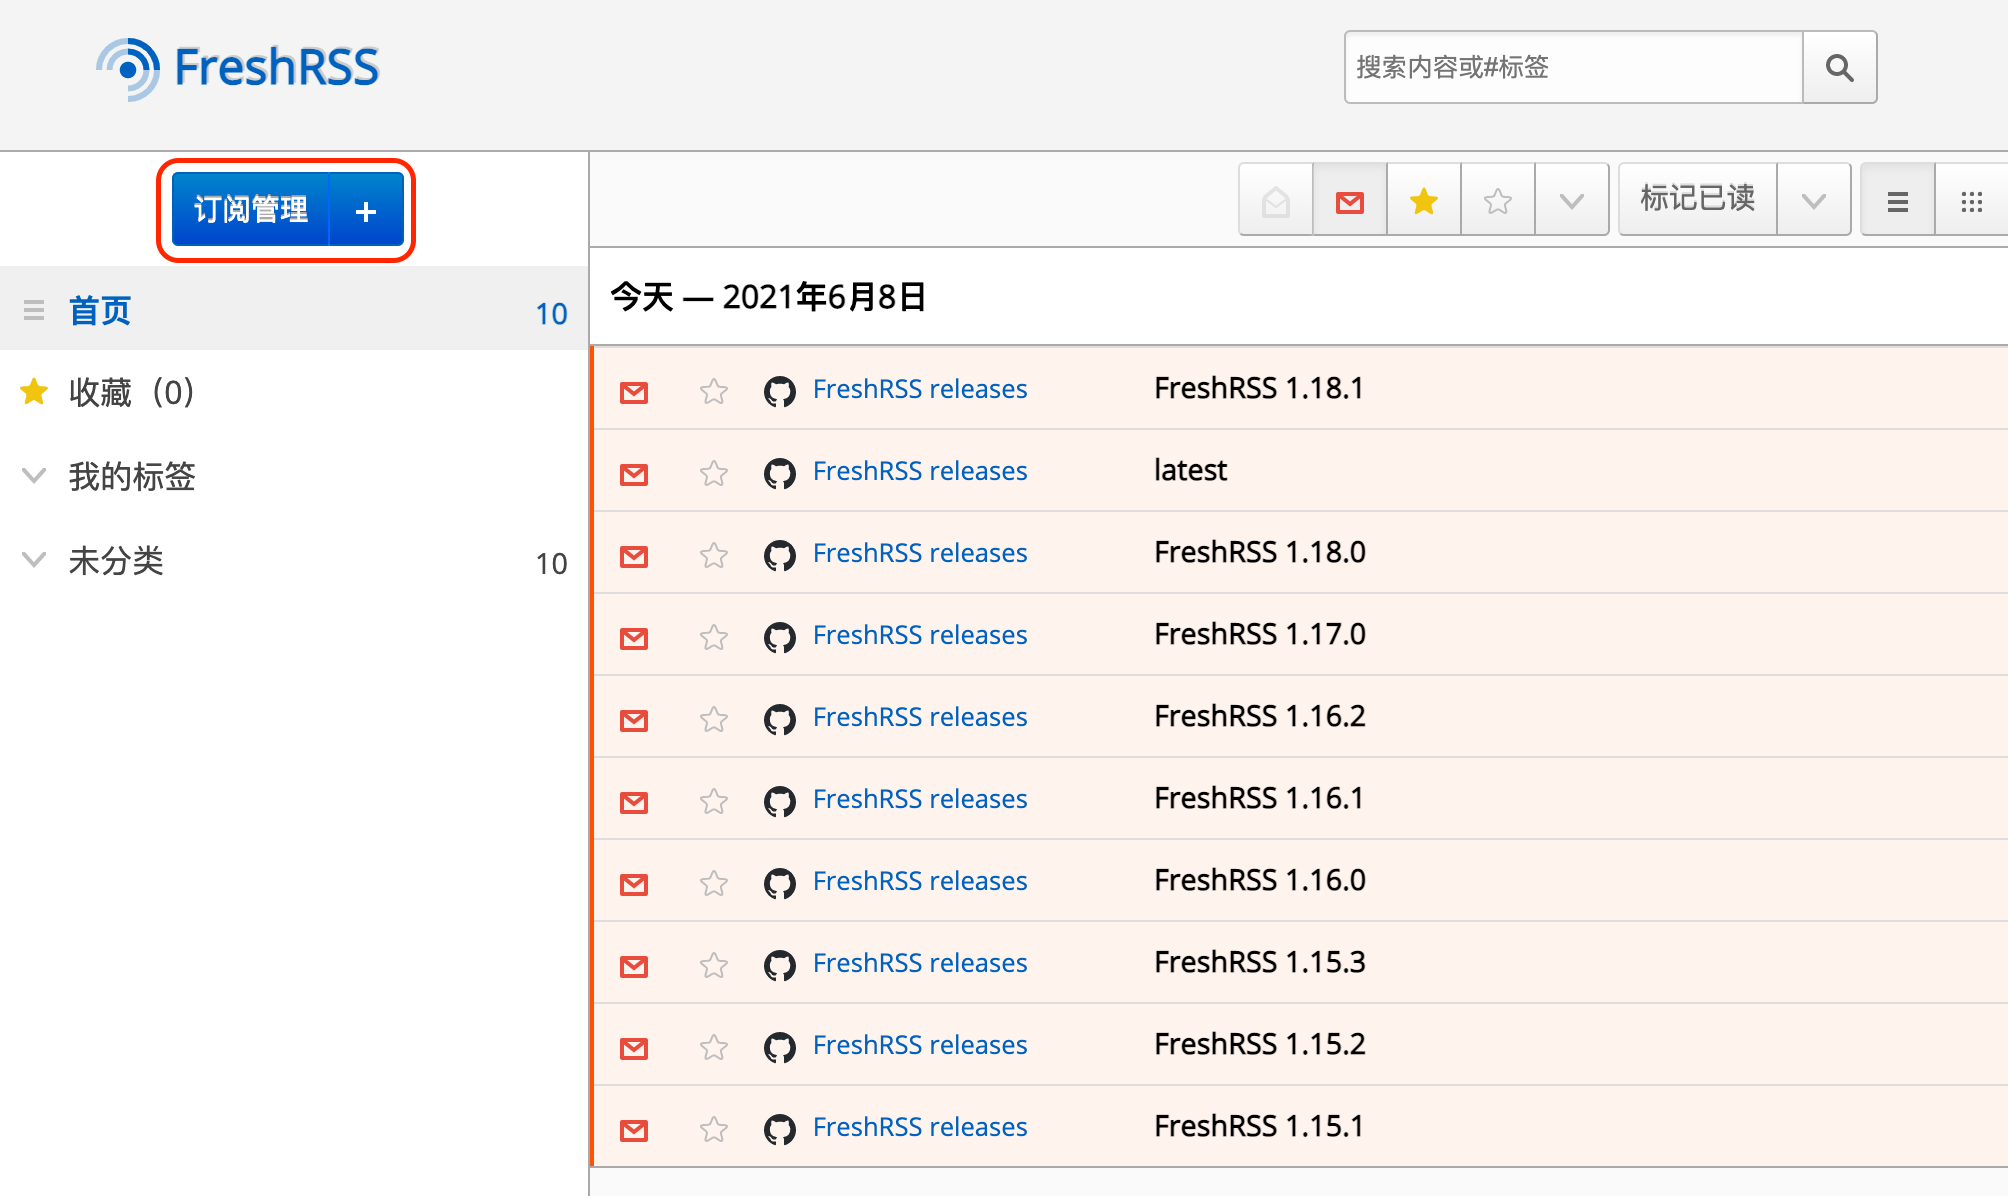Screen dimensions: 2008x1196
Task: Open article titled FreshRSS 1.17.0
Action: [1260, 634]
